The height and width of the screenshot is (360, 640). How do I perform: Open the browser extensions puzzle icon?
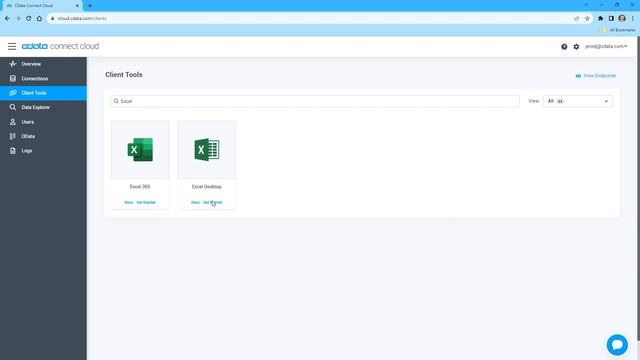tap(600, 18)
